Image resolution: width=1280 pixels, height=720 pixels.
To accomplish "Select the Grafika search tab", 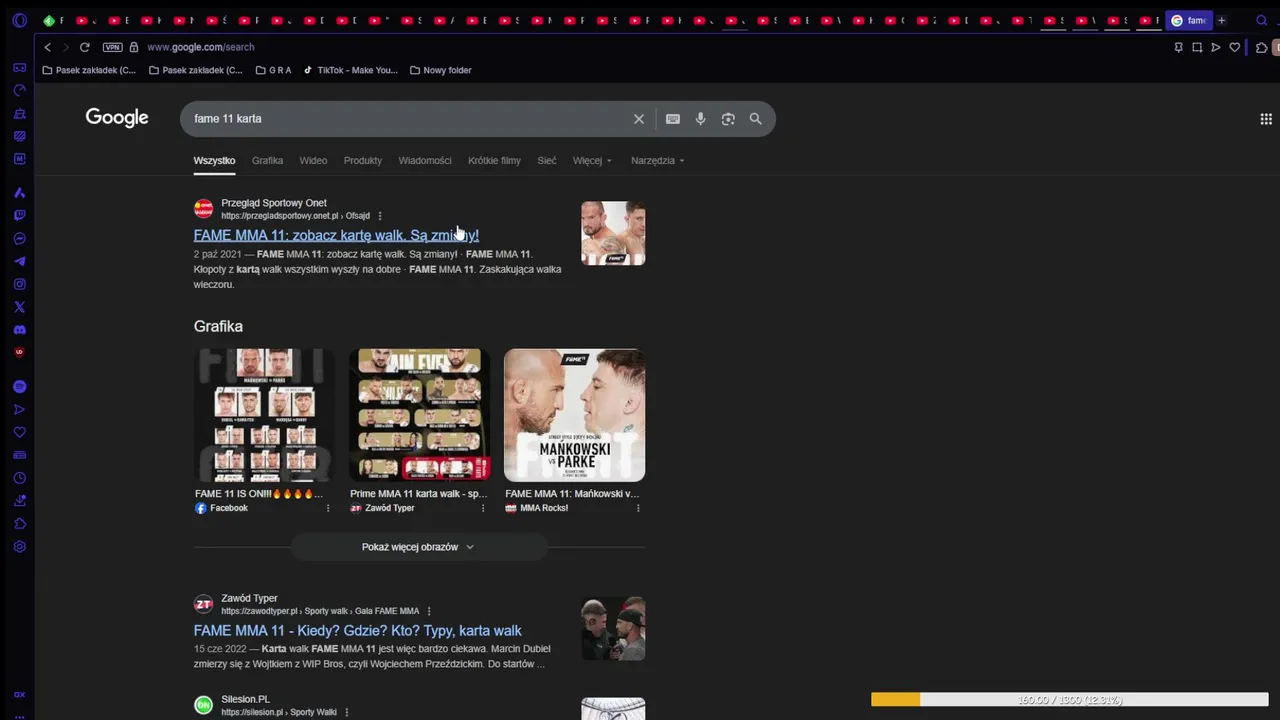I will point(267,160).
